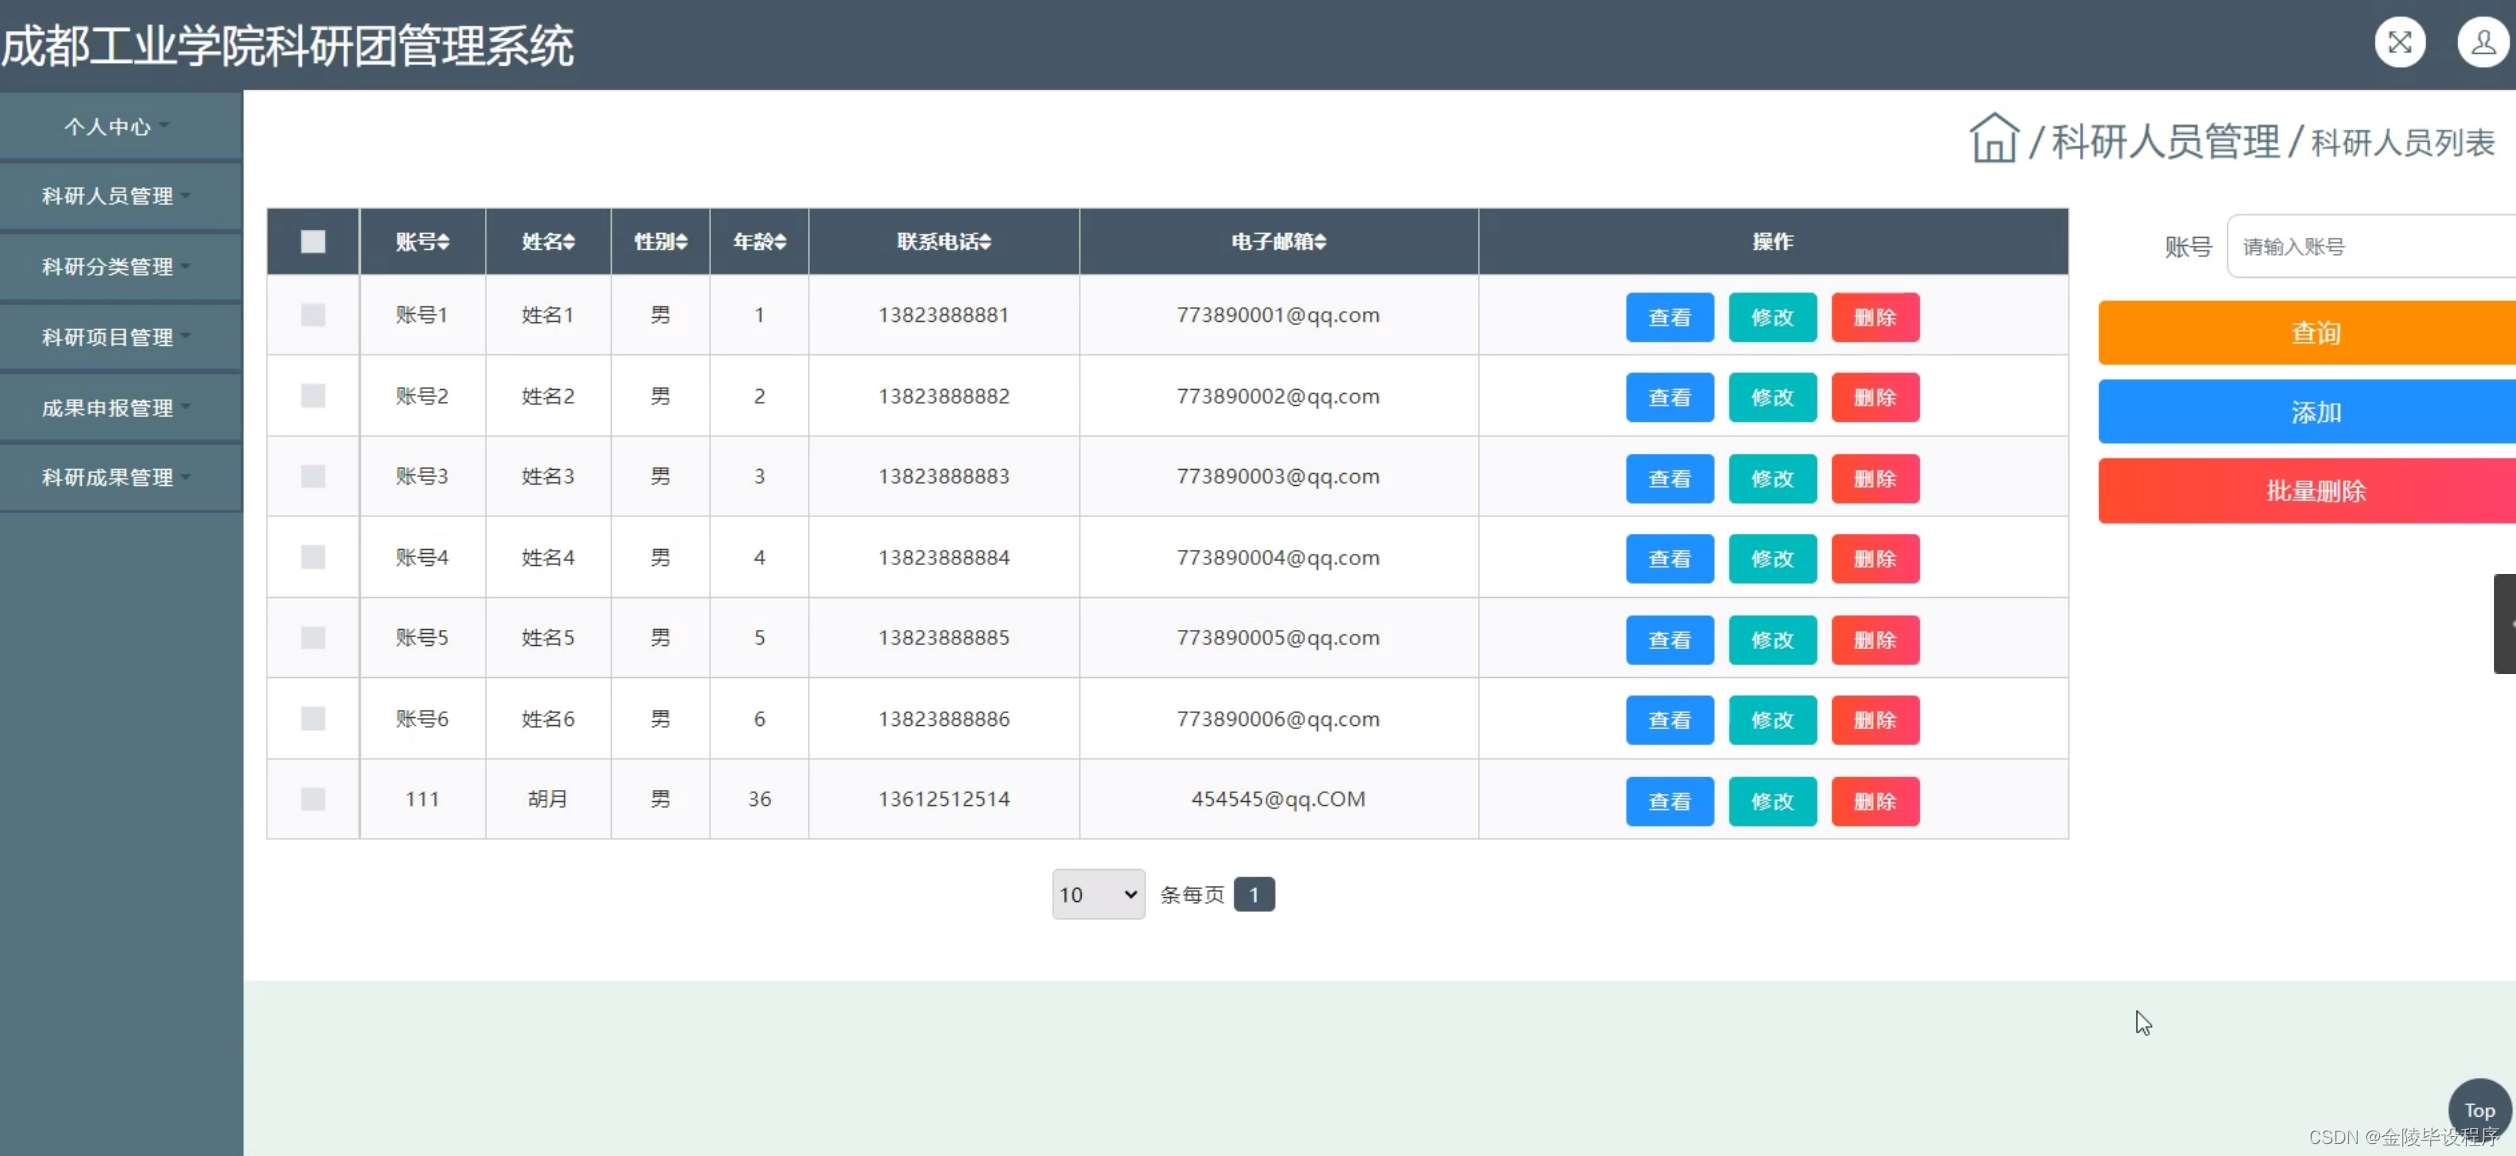
Task: Click the fullscreen toggle icon in header
Action: [2399, 43]
